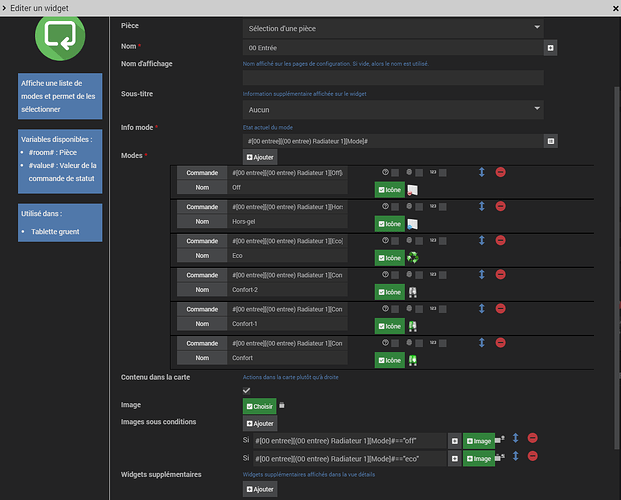
Task: Enable the 123 code checkbox on the Eco row
Action: (x=442, y=241)
